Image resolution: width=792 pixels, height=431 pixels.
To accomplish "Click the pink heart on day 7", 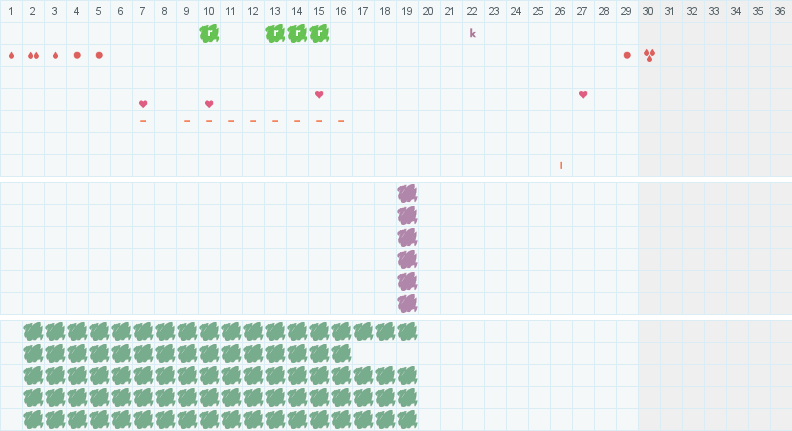I will [x=143, y=104].
